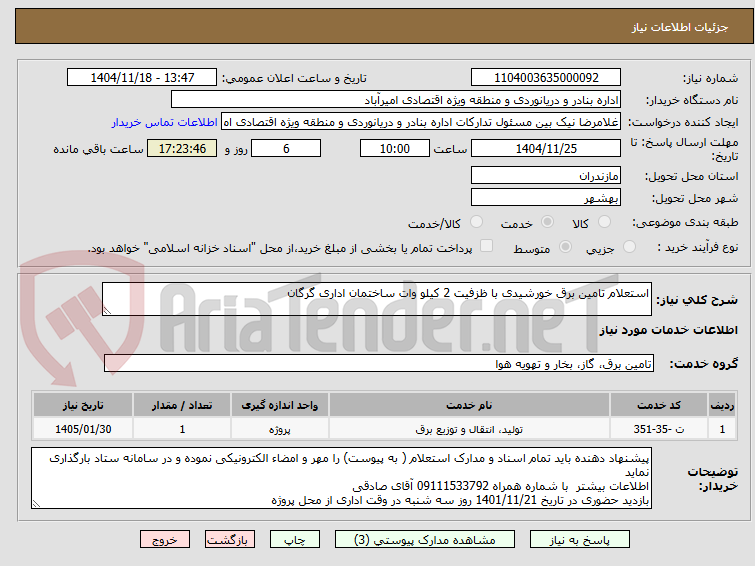Select the جزیی purchase type radio
Viewport: 755px width, 566px height.
[x=629, y=247]
